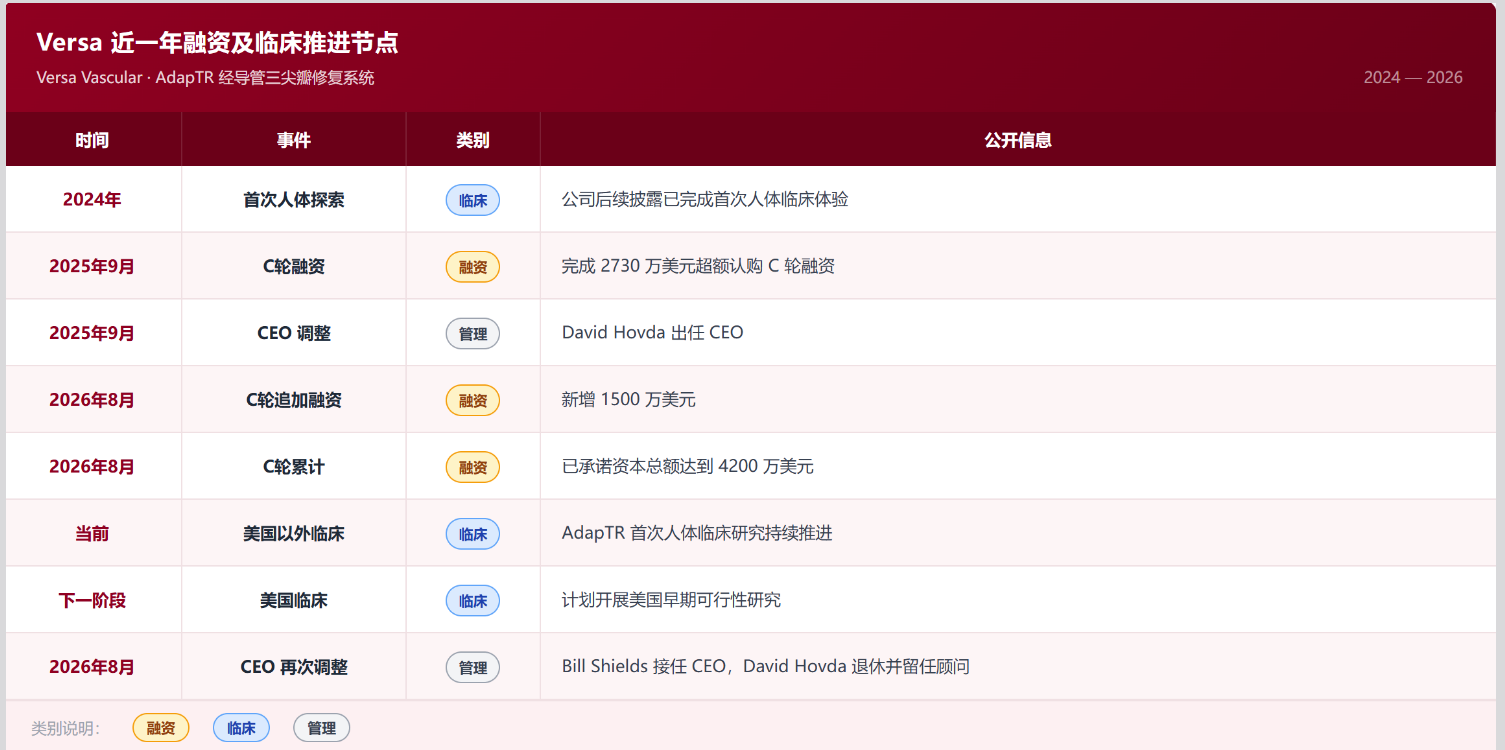Select the text about 2730 万美元超额认购
This screenshot has width=1505, height=750.
tap(698, 267)
